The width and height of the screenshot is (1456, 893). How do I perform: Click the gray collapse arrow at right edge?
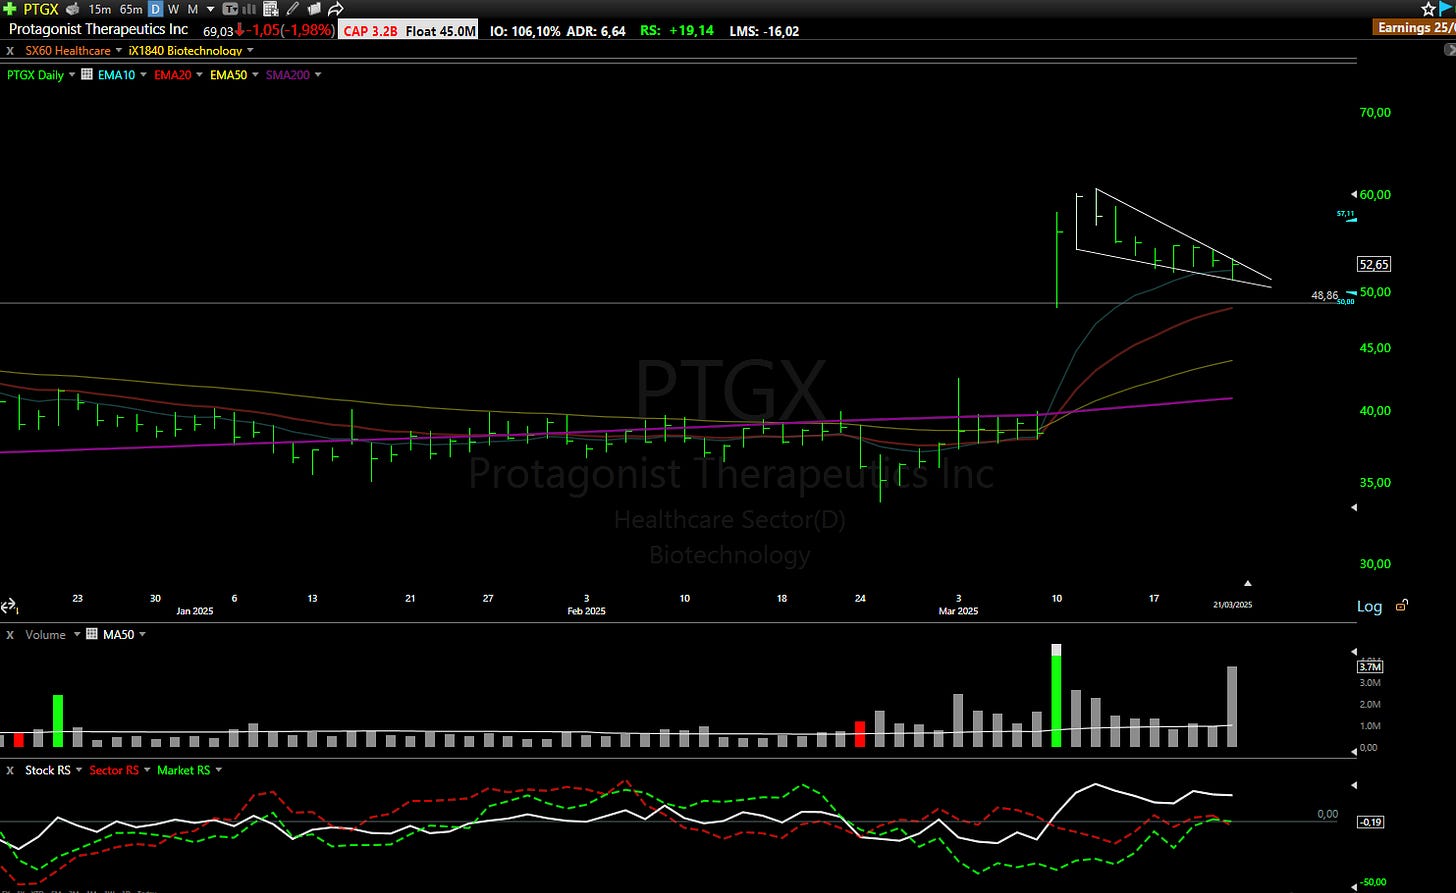point(1449,49)
